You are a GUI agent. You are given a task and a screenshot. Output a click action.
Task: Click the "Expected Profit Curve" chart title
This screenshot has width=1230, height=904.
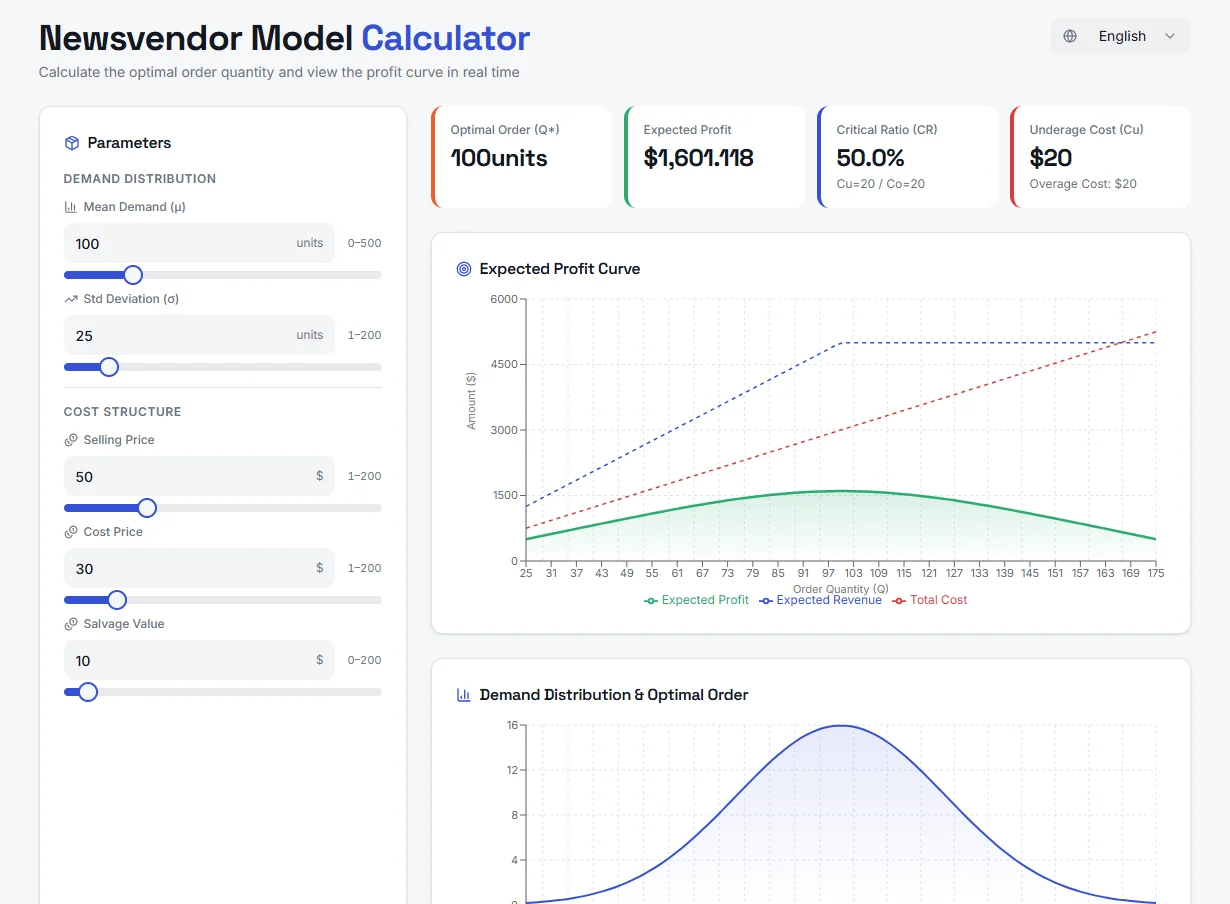click(560, 269)
